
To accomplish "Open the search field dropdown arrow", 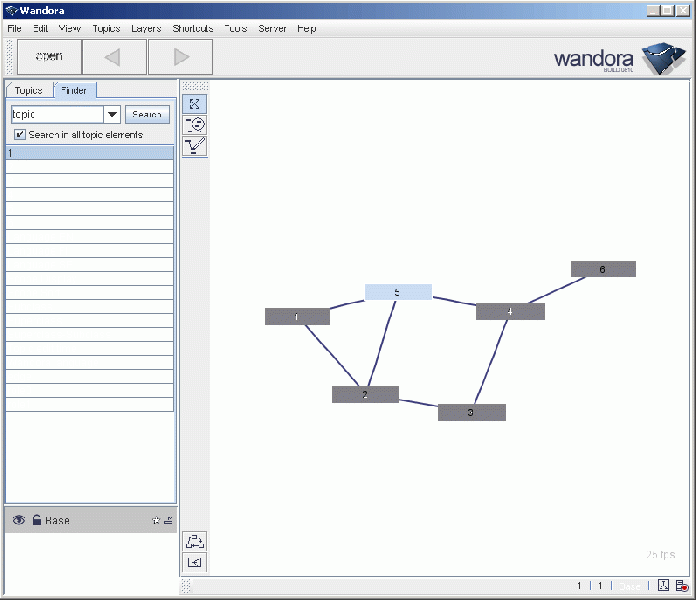I will tap(112, 115).
